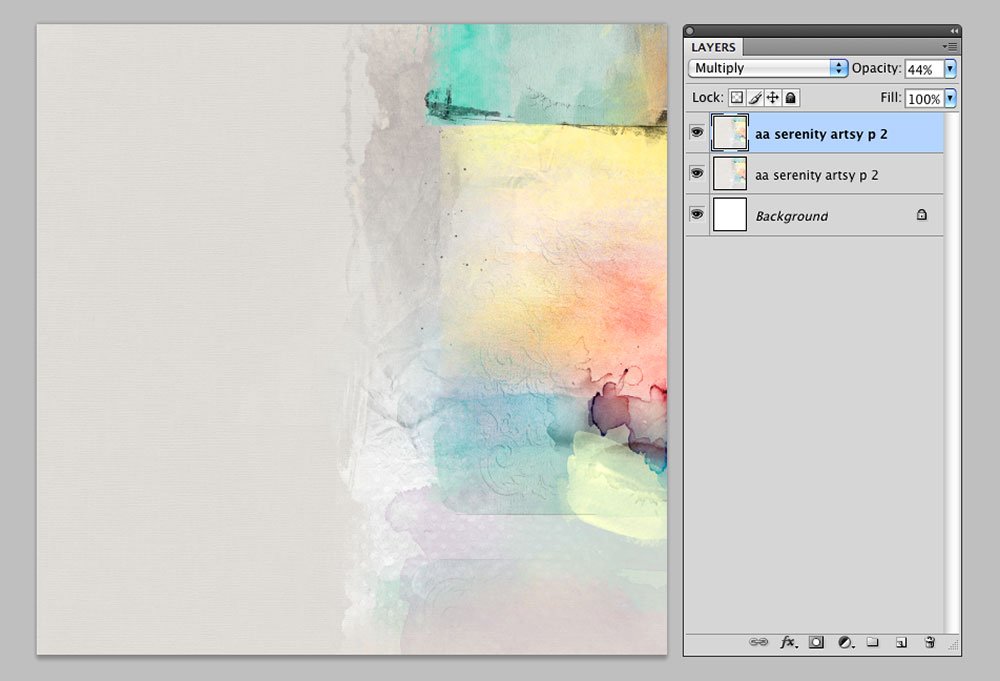This screenshot has height=681, width=1000.
Task: Open the Fill slider arrow
Action: [950, 98]
